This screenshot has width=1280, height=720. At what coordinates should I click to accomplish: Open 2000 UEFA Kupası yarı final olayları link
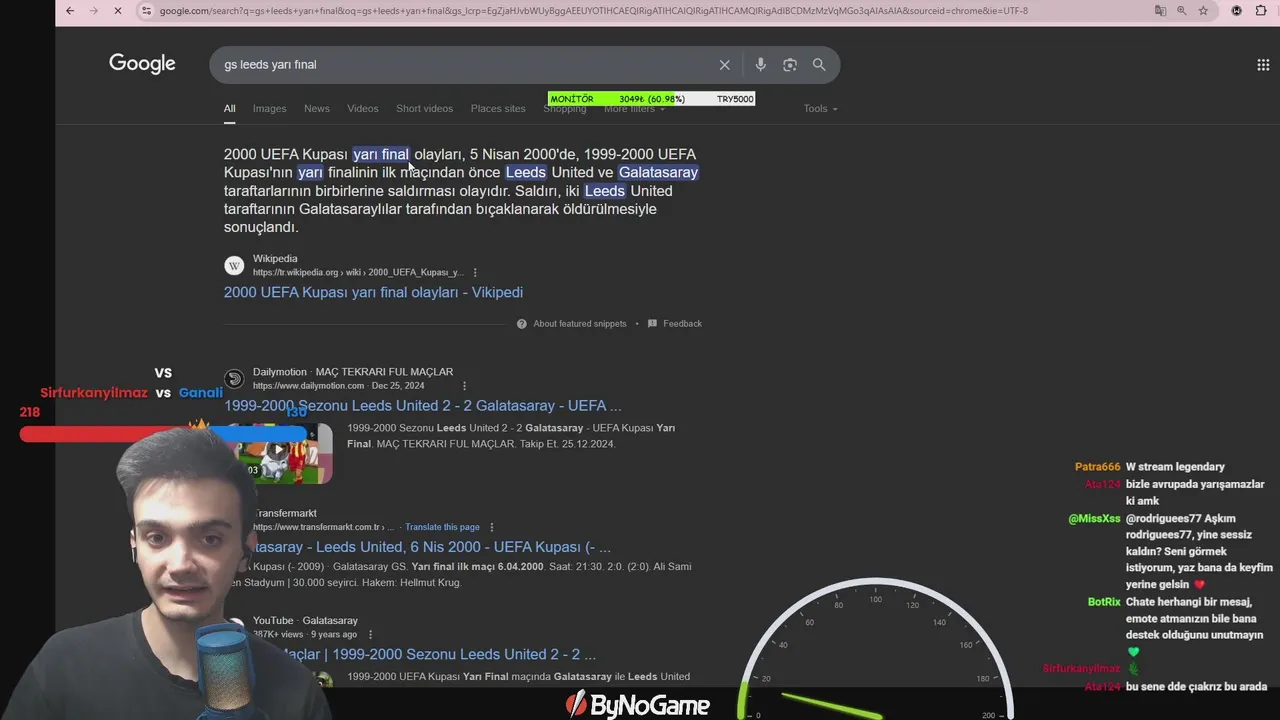(x=373, y=292)
